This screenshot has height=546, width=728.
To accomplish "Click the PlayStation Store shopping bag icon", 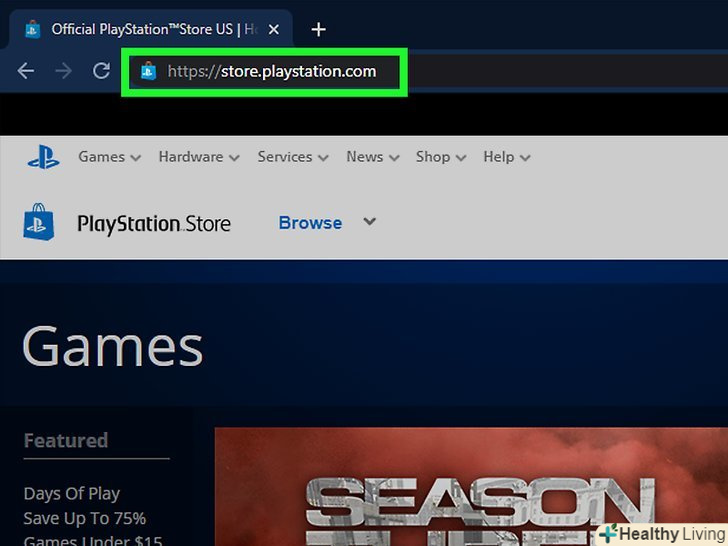I will 39,222.
